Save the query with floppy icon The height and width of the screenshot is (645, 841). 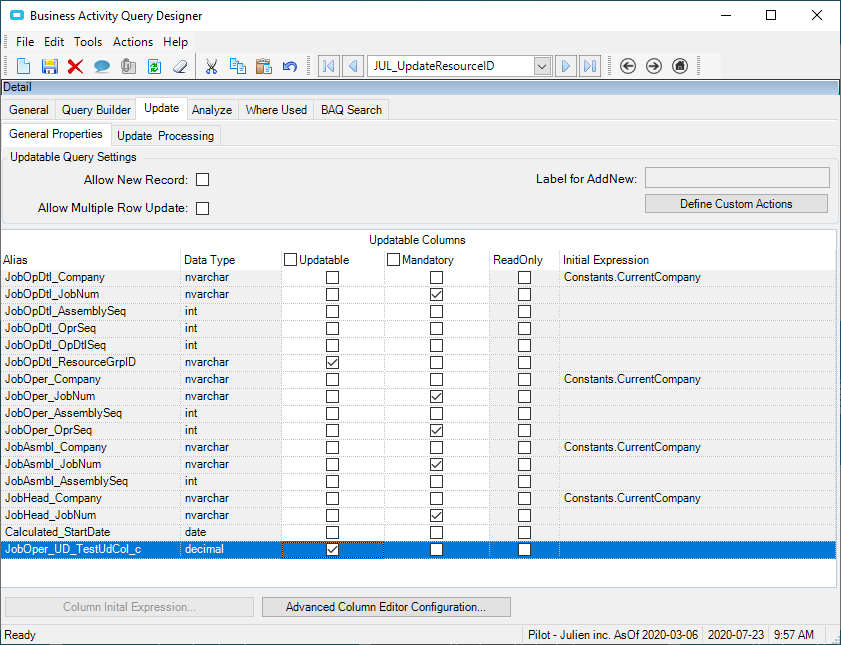point(49,66)
